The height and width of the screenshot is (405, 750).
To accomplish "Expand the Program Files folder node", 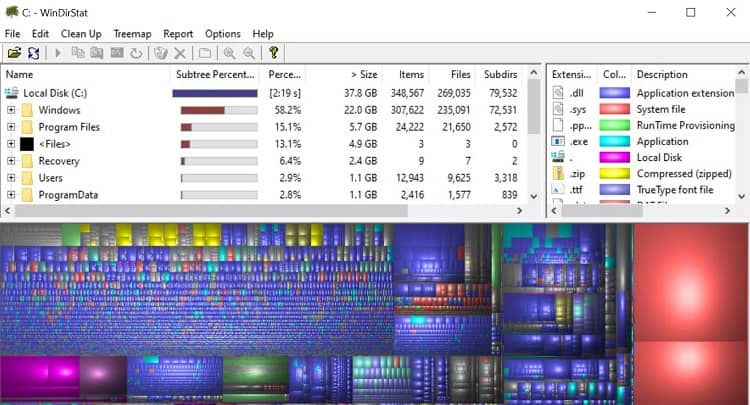I will pos(11,127).
